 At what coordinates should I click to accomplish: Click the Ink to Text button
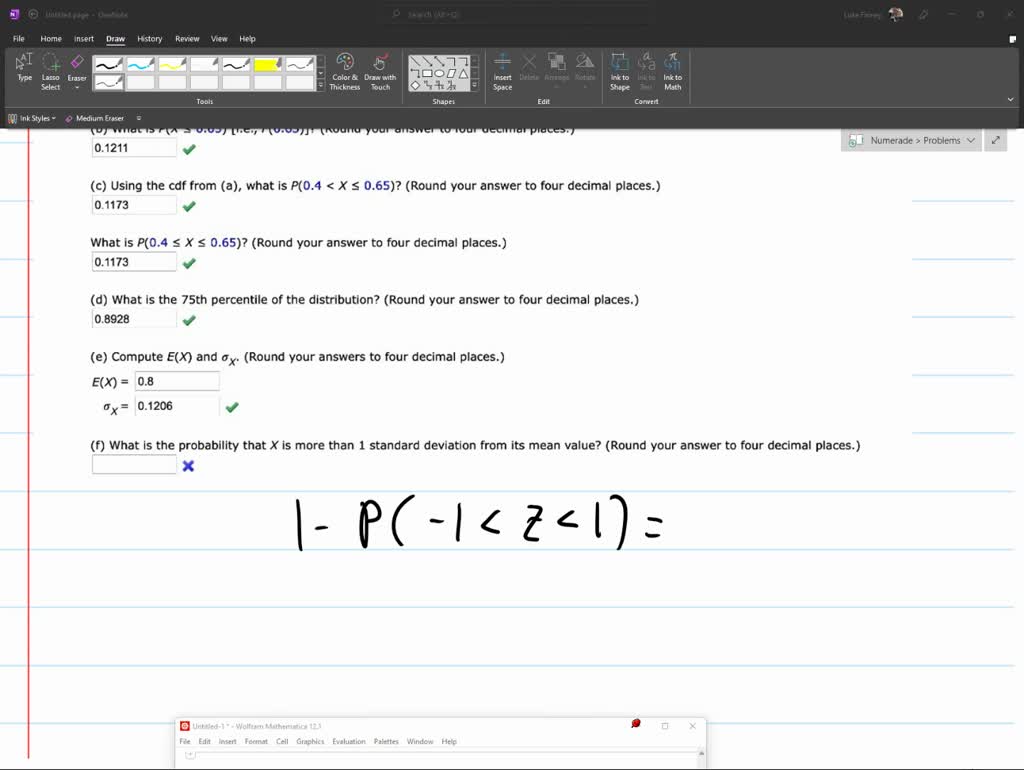click(x=646, y=72)
